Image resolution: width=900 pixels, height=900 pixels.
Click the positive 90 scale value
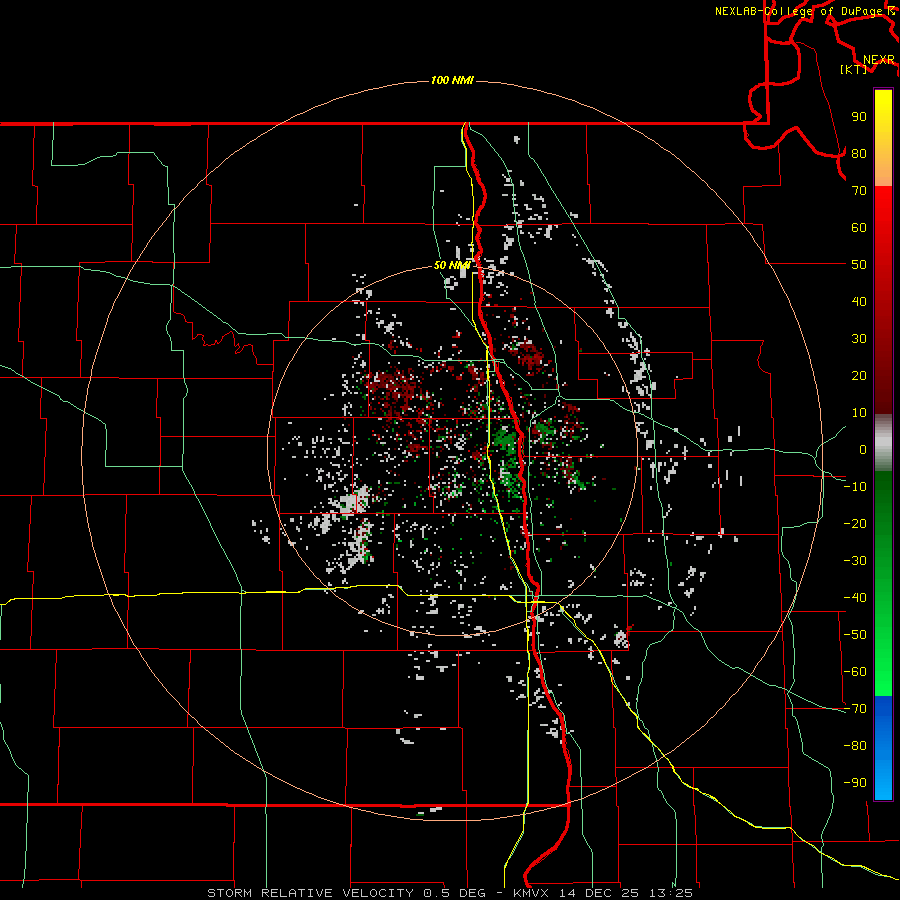click(859, 117)
